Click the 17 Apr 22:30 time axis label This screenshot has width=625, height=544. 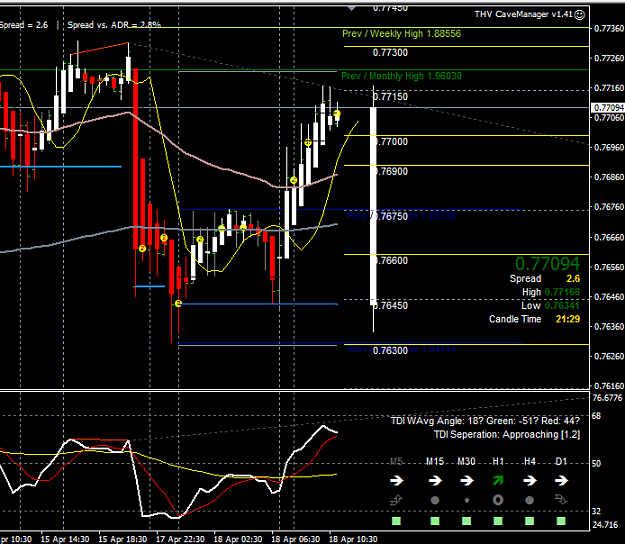coord(180,539)
